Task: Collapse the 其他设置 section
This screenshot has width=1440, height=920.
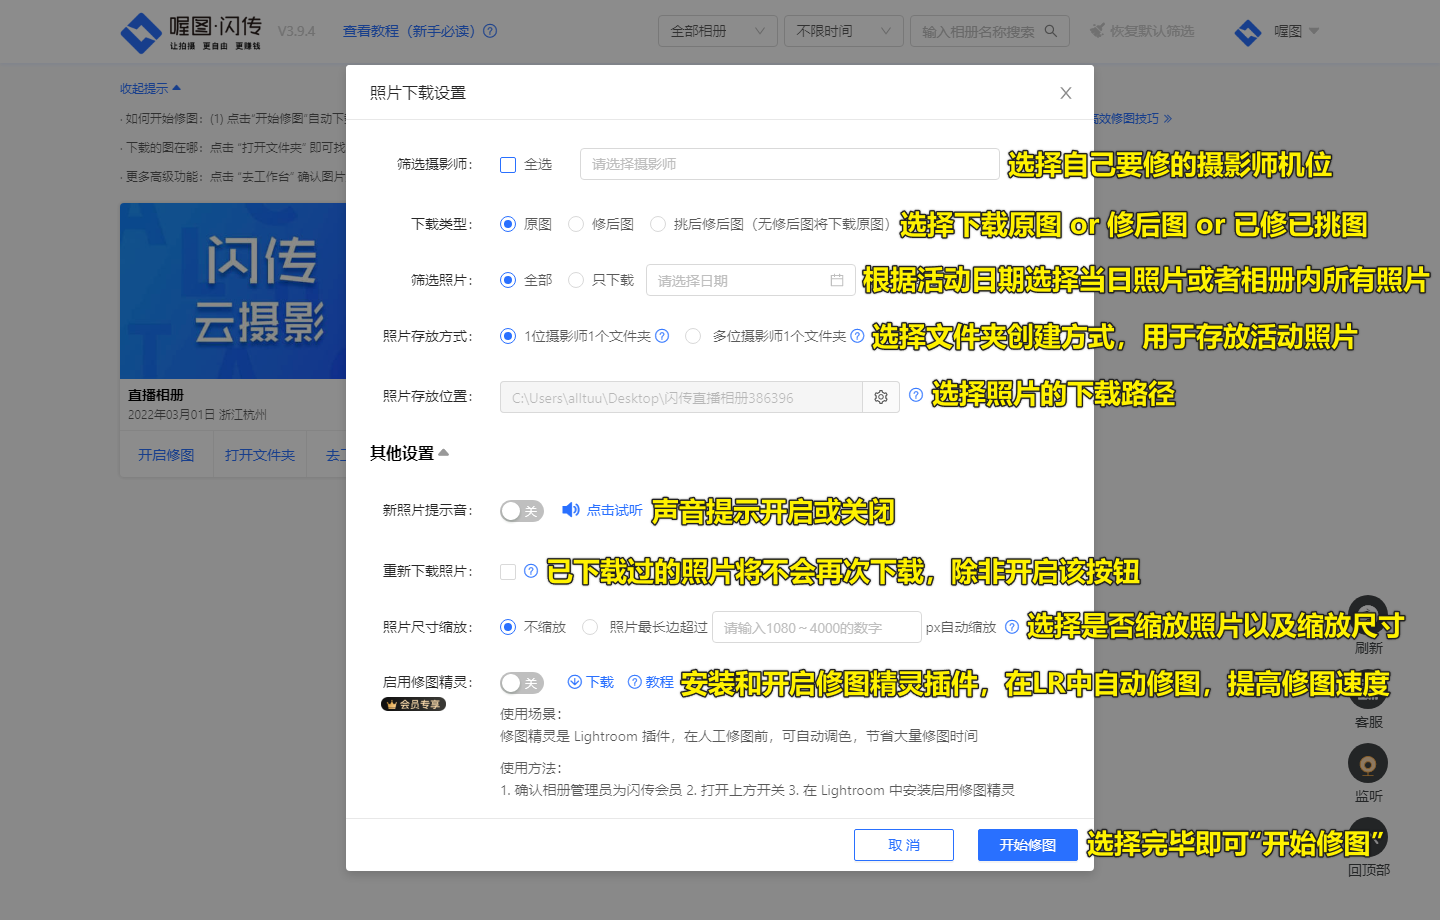Action: [409, 453]
